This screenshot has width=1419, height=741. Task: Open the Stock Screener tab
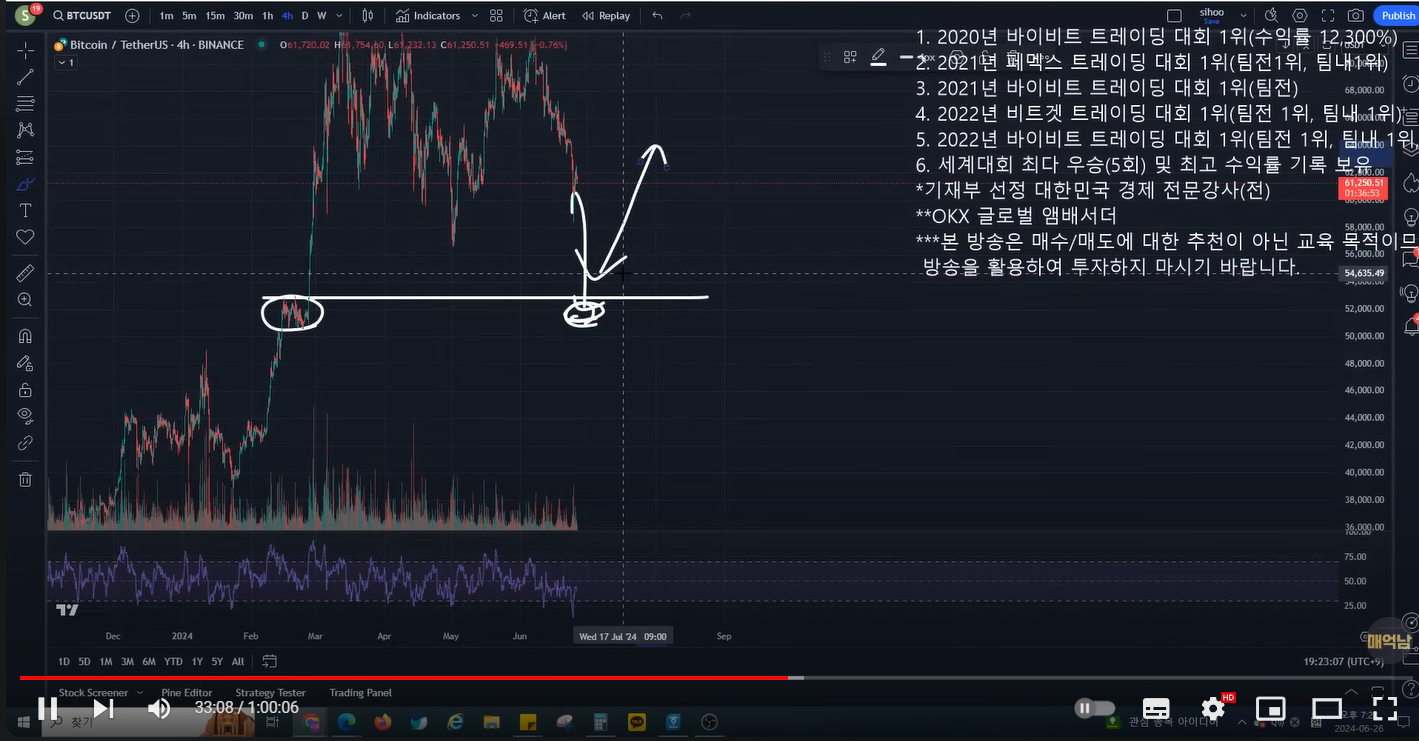tap(93, 692)
